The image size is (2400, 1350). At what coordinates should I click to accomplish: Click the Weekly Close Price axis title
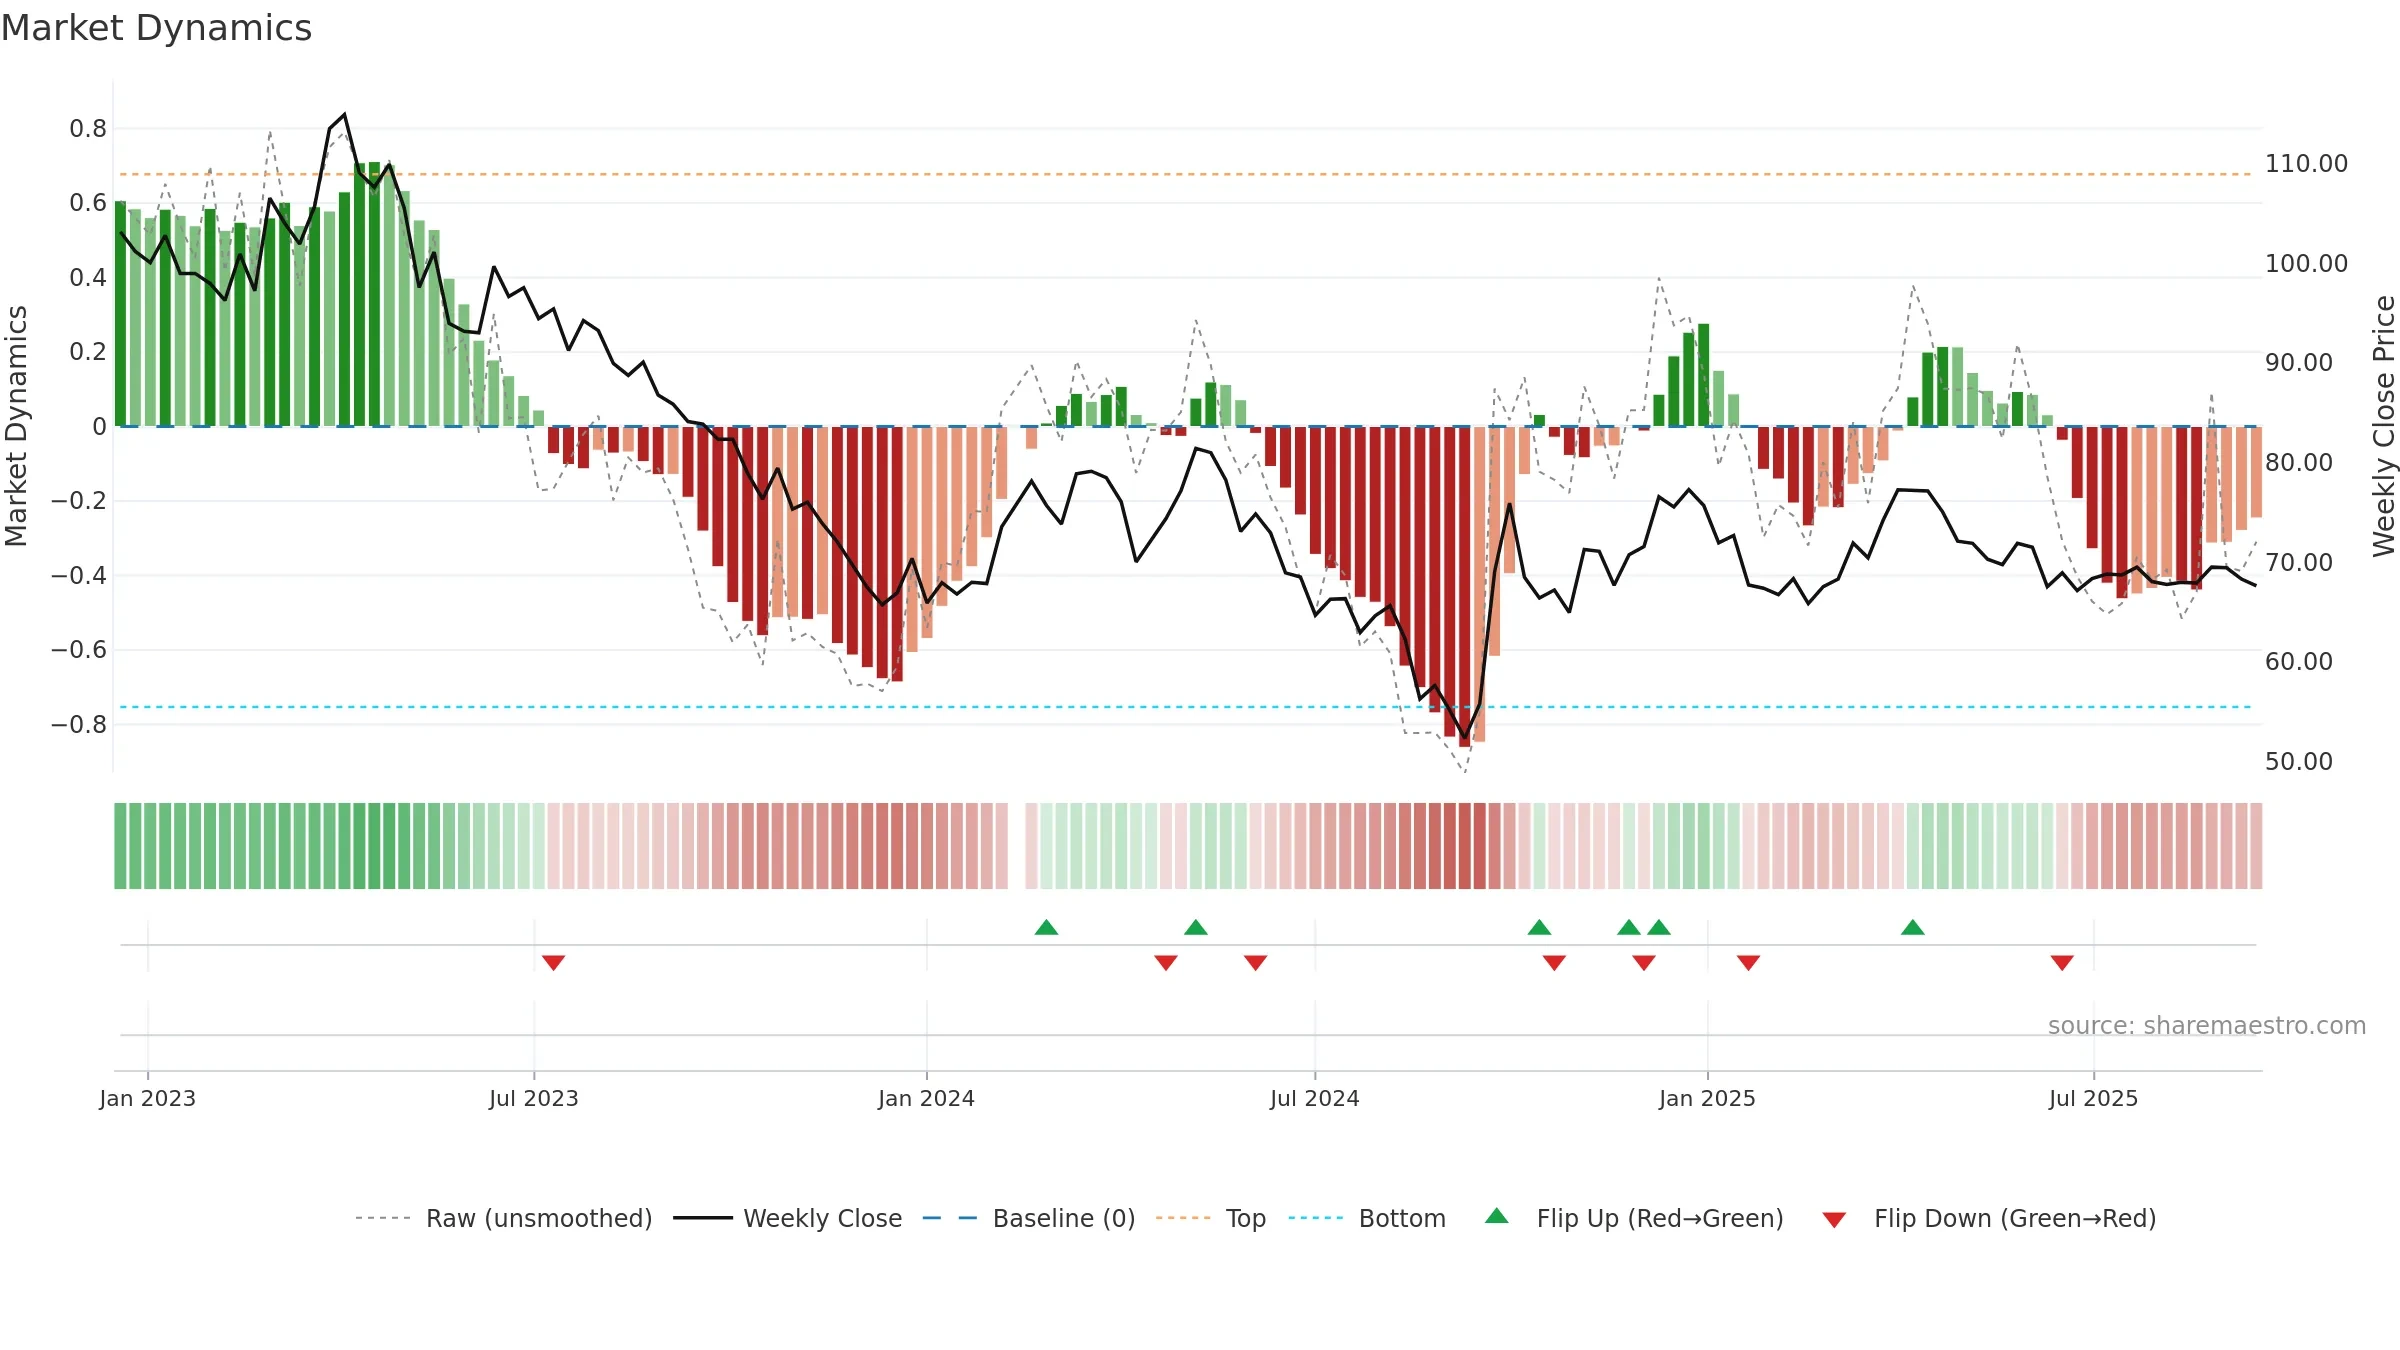2384,426
